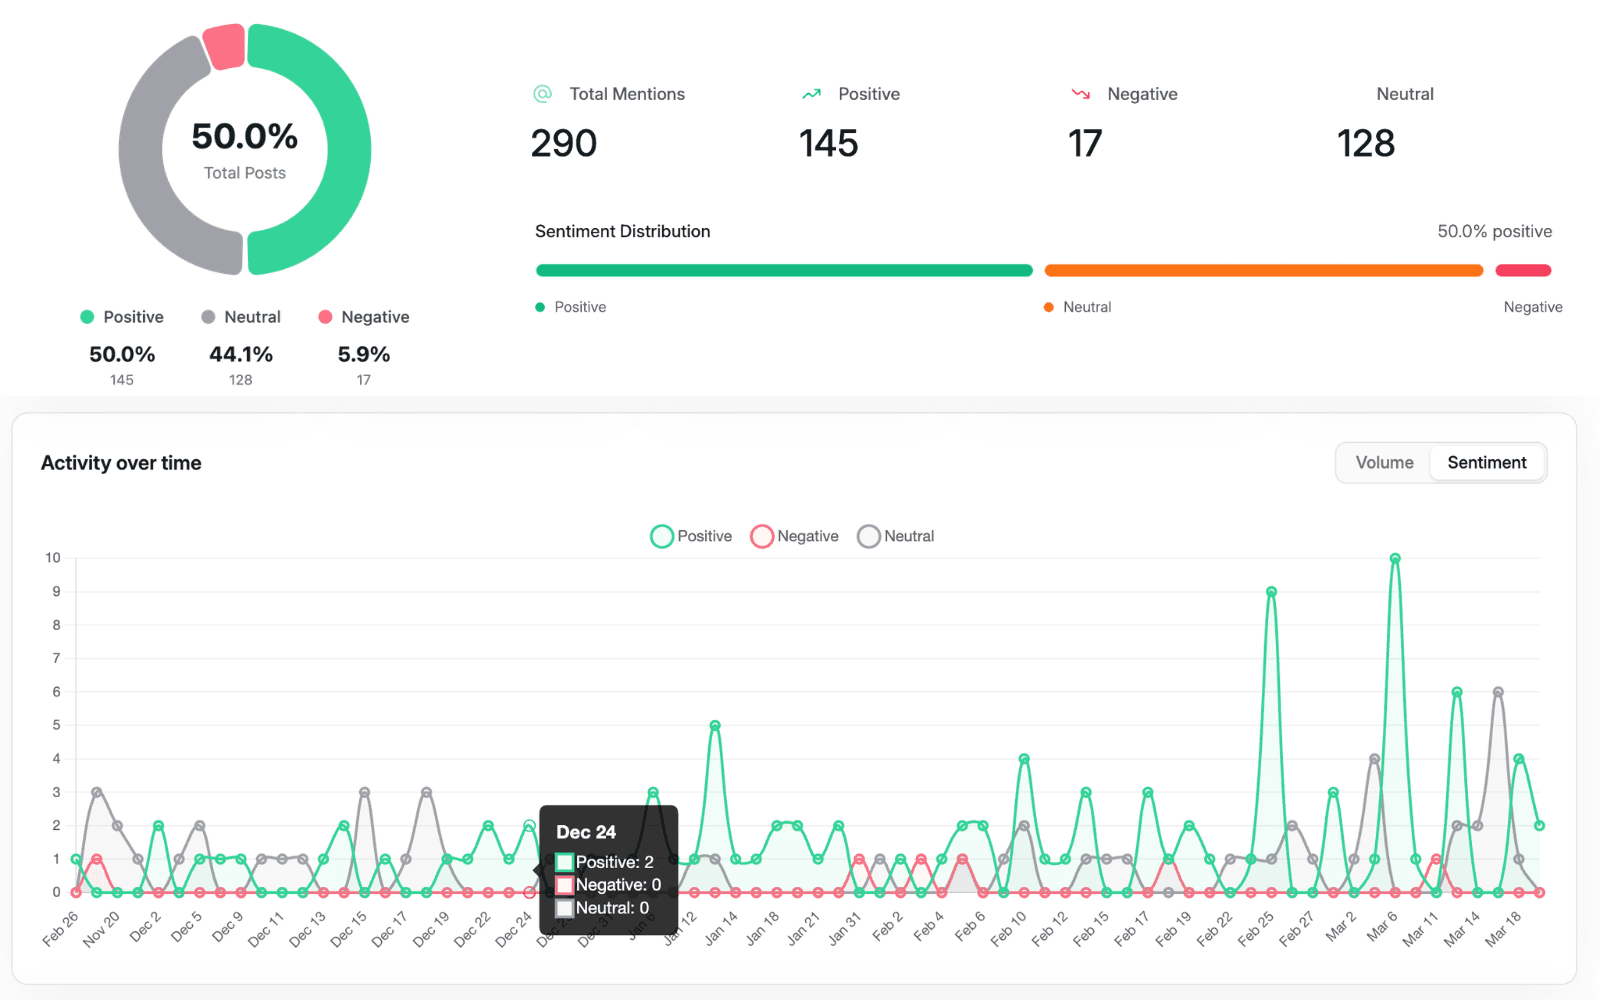
Task: Click the Sentiment Distribution heading
Action: (622, 231)
